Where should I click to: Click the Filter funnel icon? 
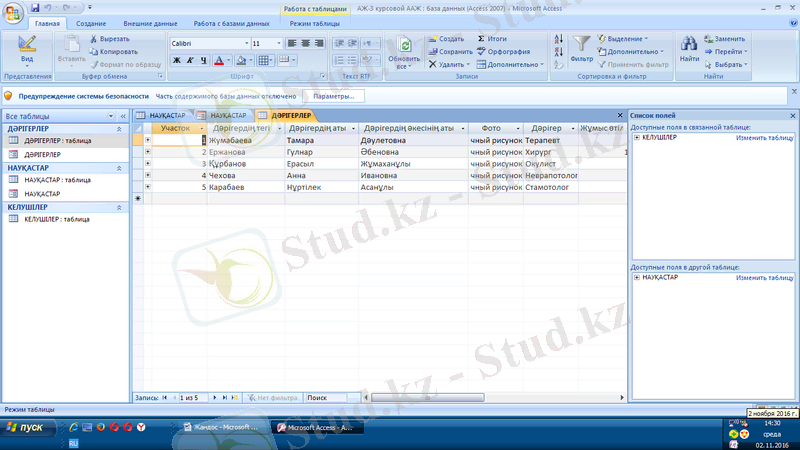(582, 46)
